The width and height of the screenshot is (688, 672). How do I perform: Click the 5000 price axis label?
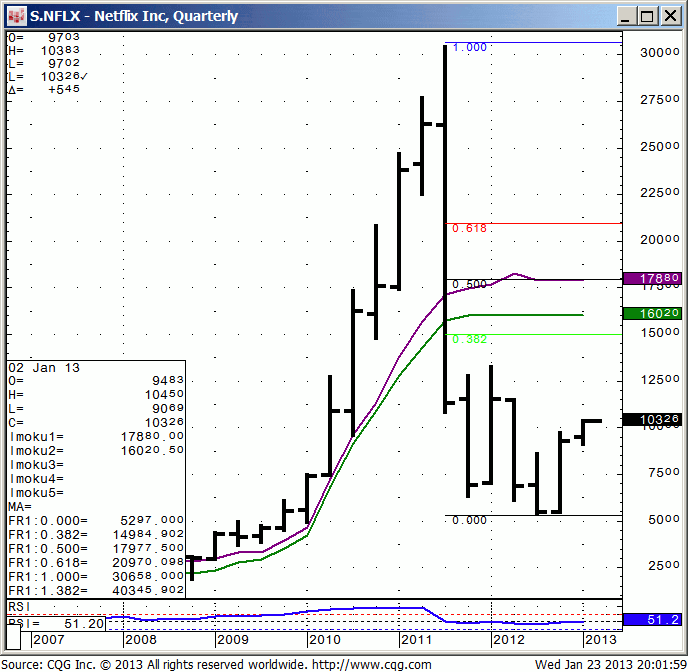click(664, 519)
